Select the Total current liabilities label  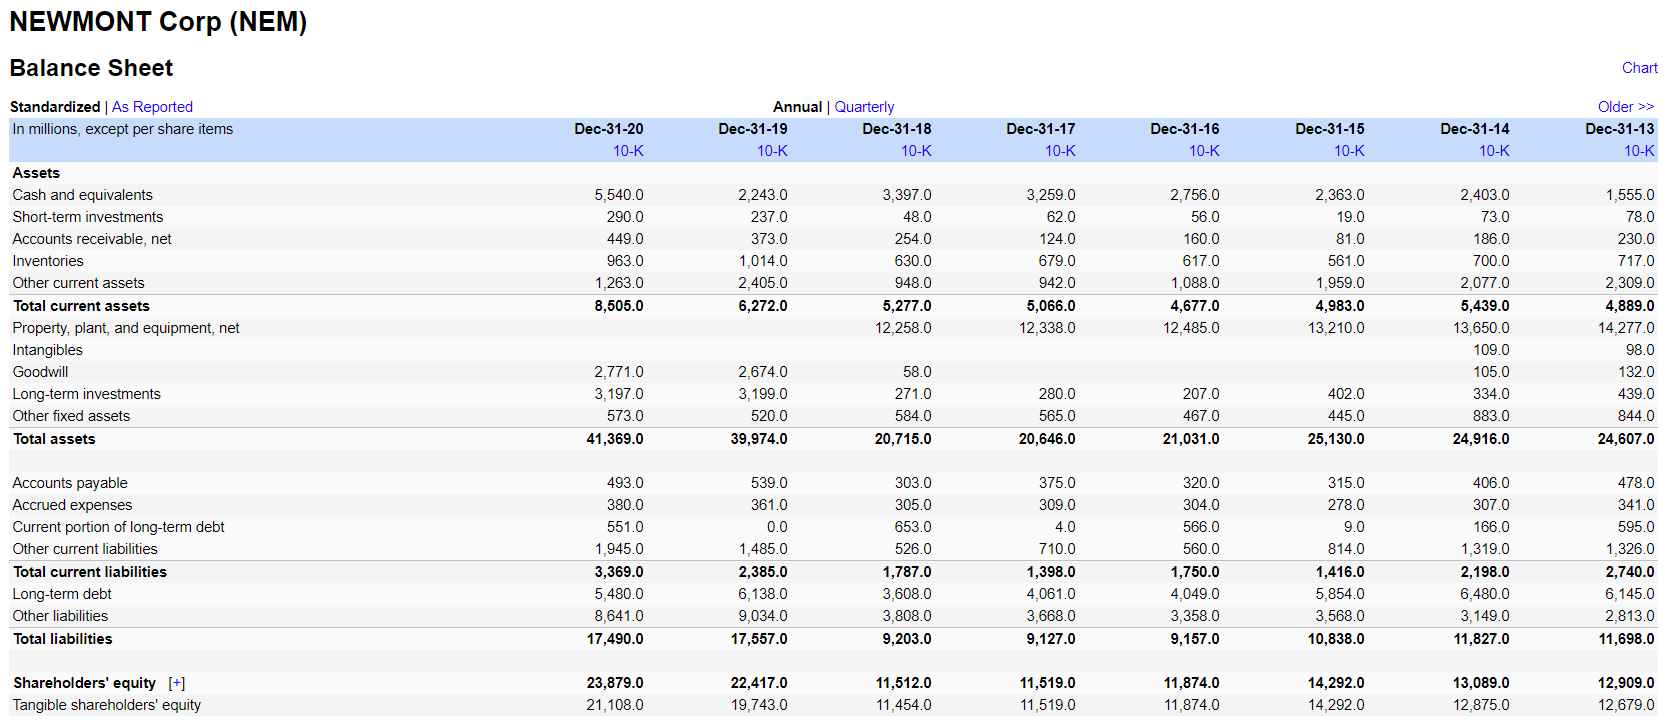tap(90, 572)
